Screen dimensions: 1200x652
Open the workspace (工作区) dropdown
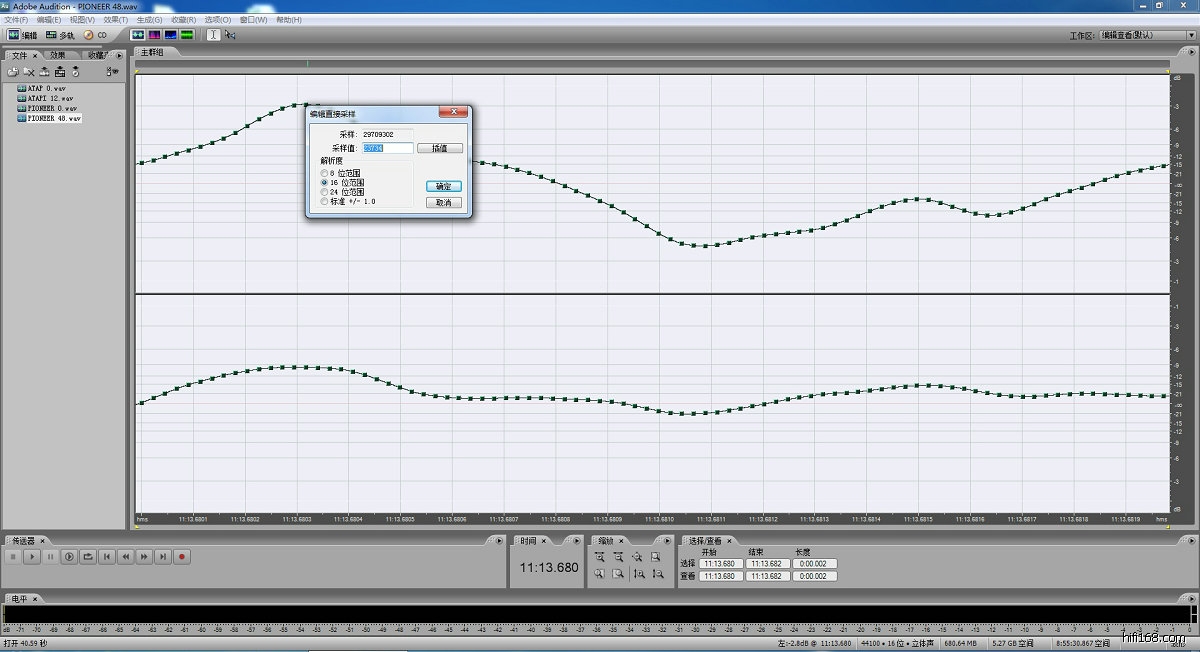(x=1139, y=35)
